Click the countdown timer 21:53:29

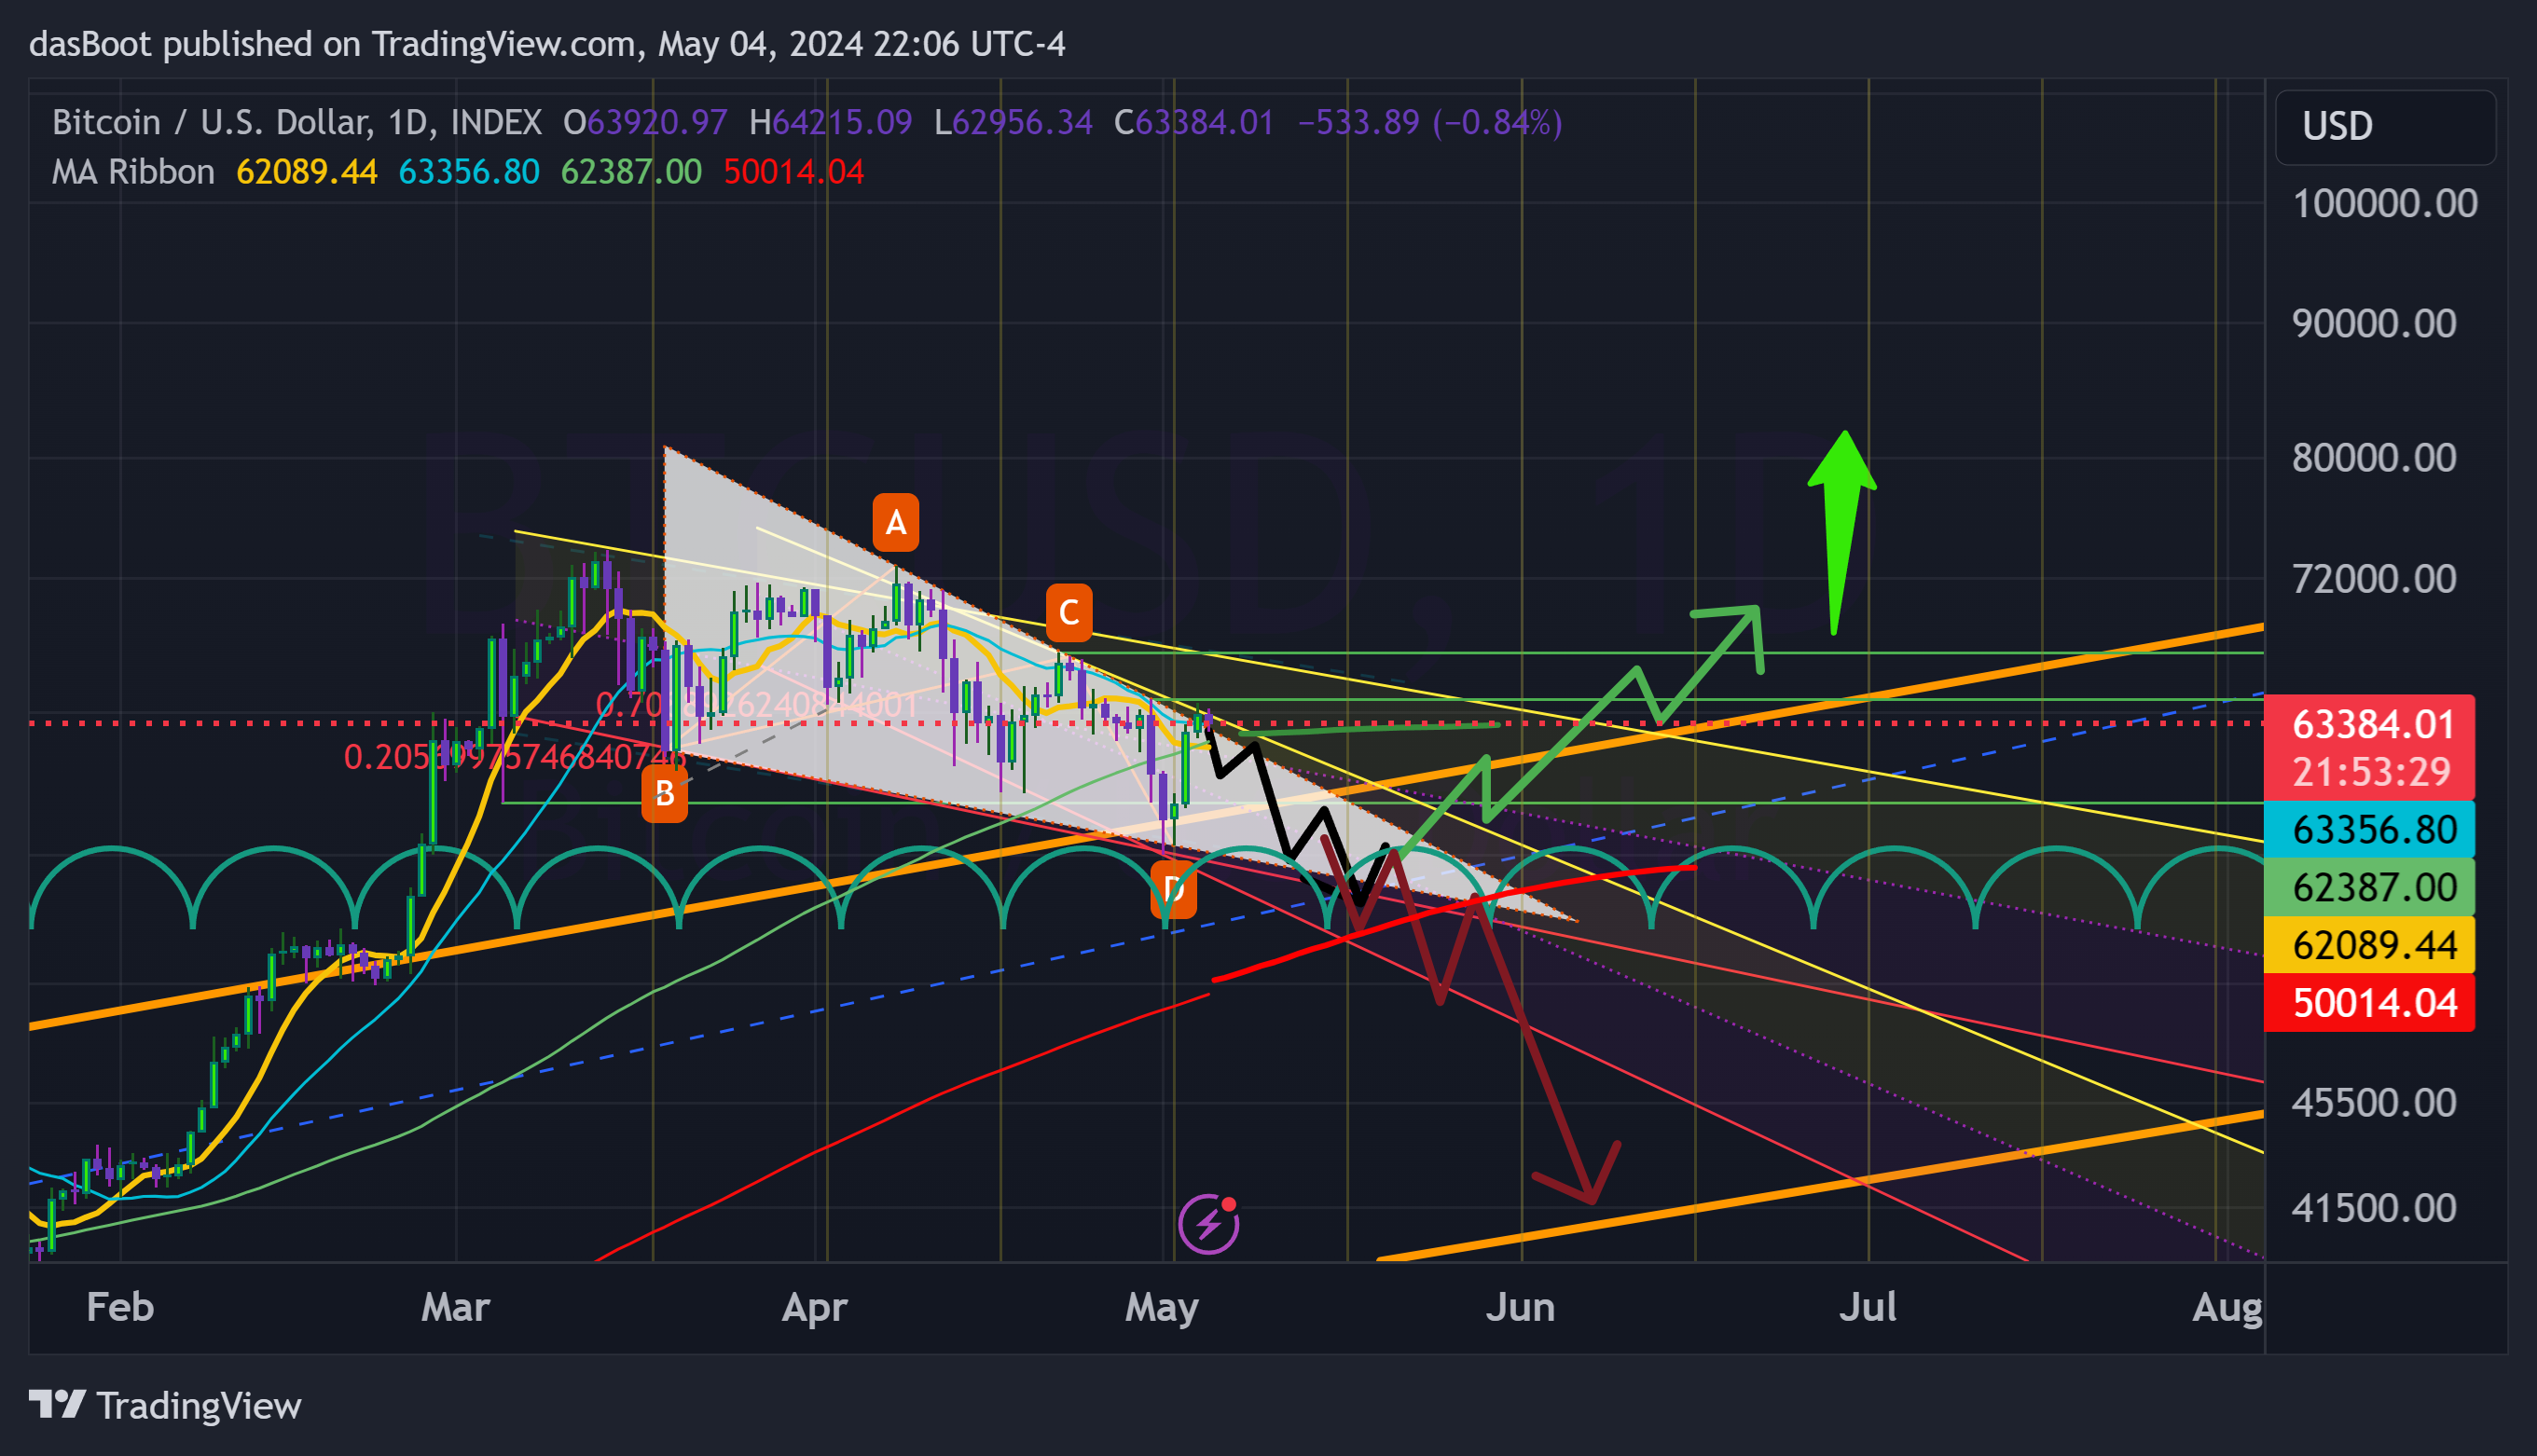coord(2371,773)
